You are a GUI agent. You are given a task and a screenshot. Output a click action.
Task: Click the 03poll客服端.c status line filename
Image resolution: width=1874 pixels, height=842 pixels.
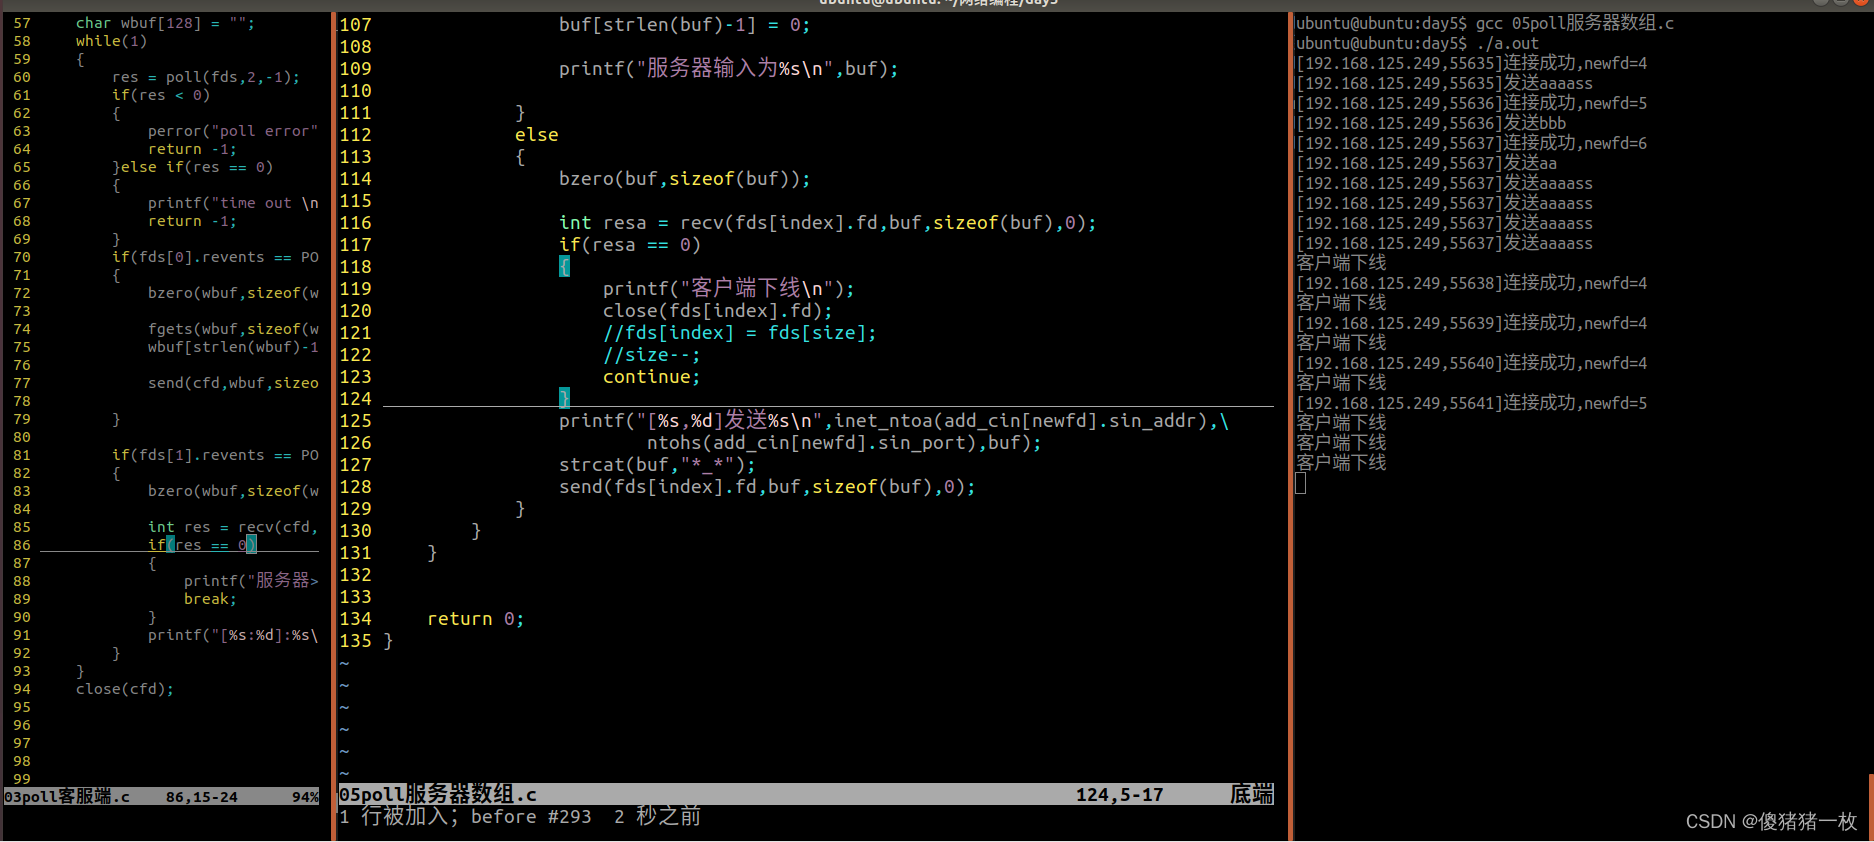click(x=67, y=797)
